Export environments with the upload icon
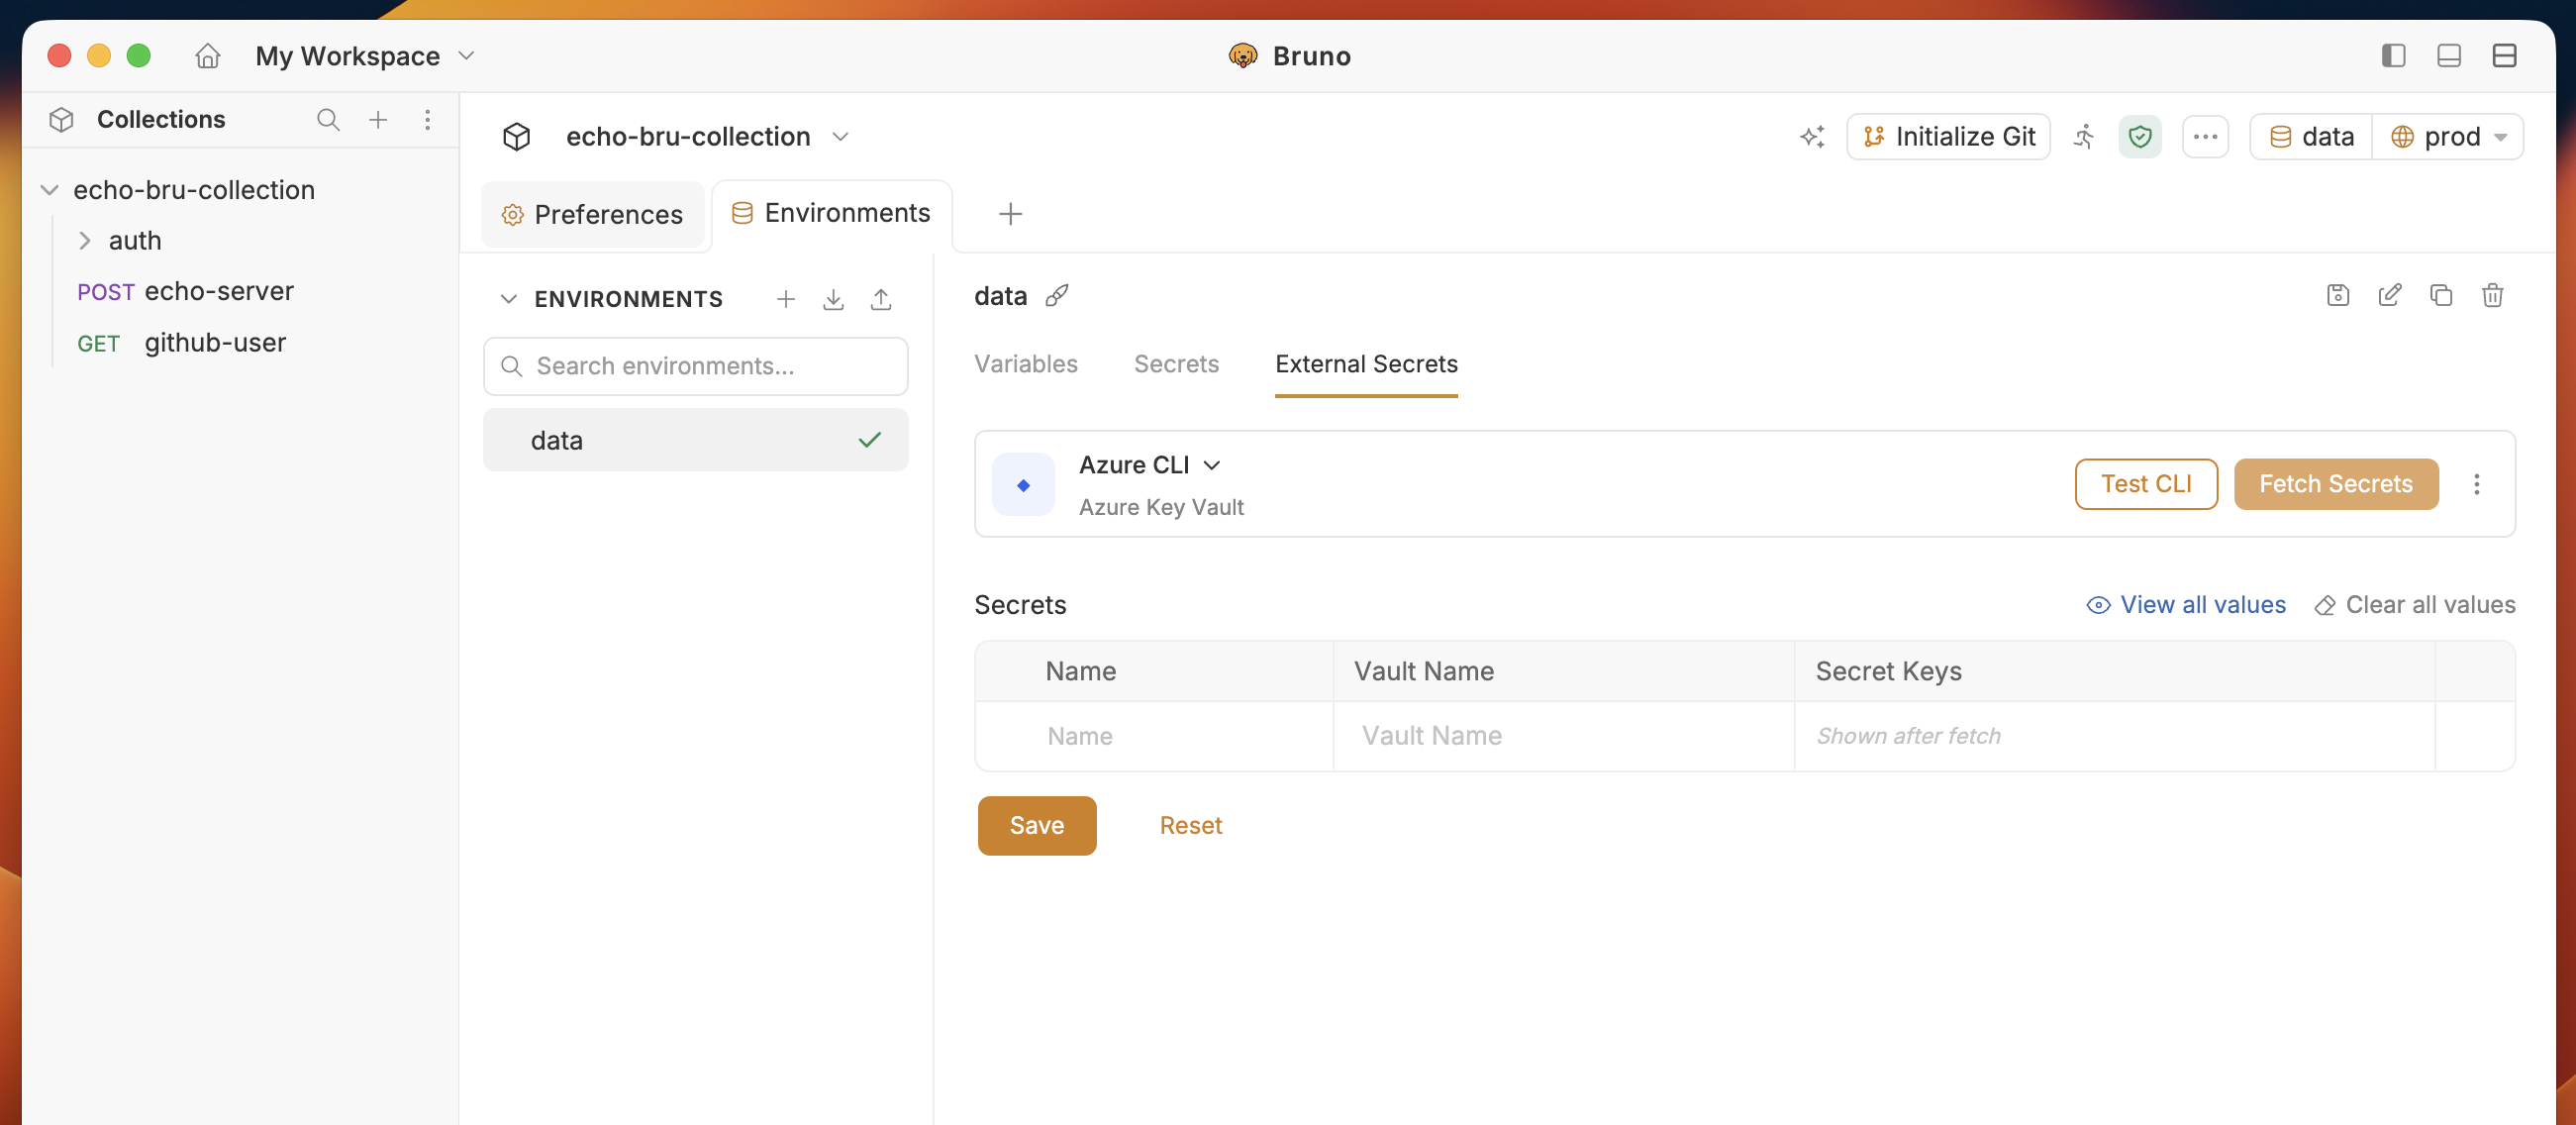 click(881, 299)
